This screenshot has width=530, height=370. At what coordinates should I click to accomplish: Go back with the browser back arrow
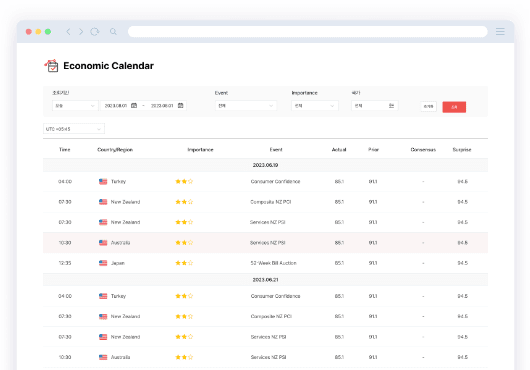(x=68, y=32)
